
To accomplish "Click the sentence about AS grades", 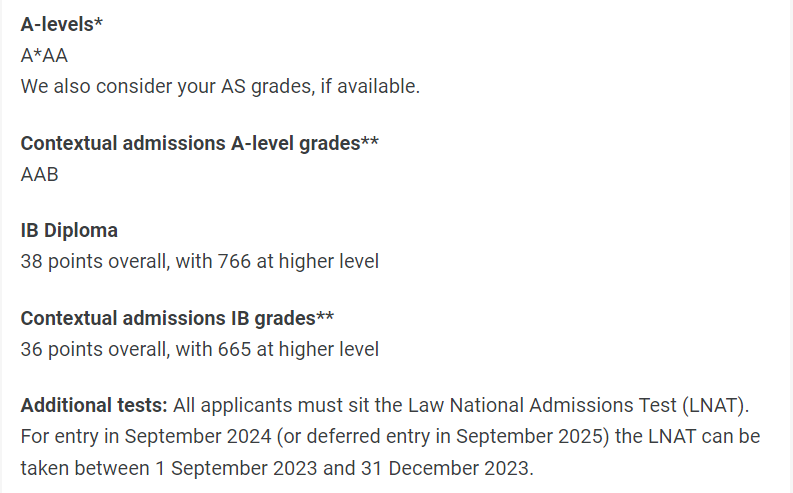I will (220, 86).
